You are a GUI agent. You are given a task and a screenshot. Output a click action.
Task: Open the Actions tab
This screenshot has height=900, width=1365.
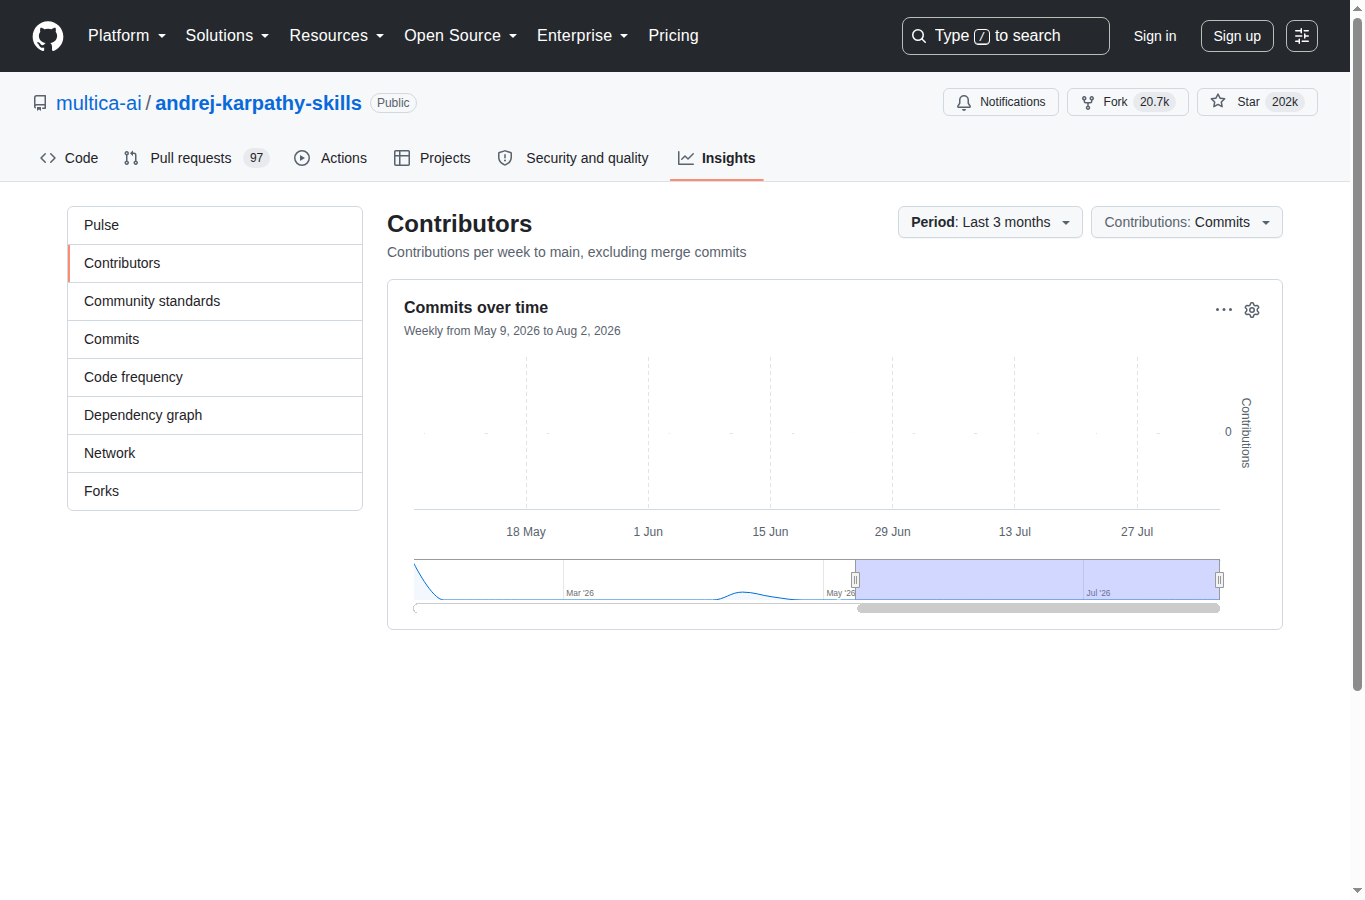(331, 158)
